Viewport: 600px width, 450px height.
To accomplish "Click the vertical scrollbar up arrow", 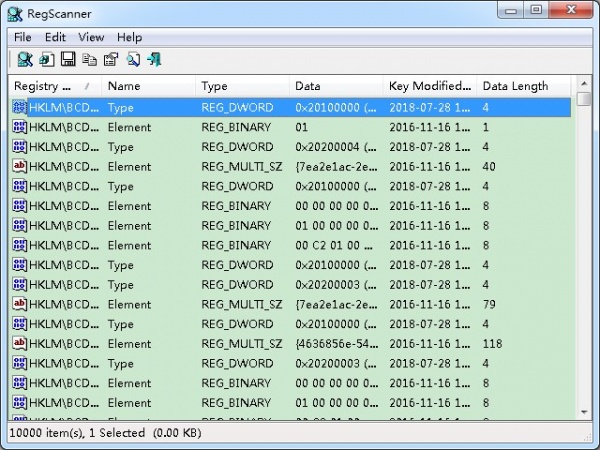I will 584,83.
